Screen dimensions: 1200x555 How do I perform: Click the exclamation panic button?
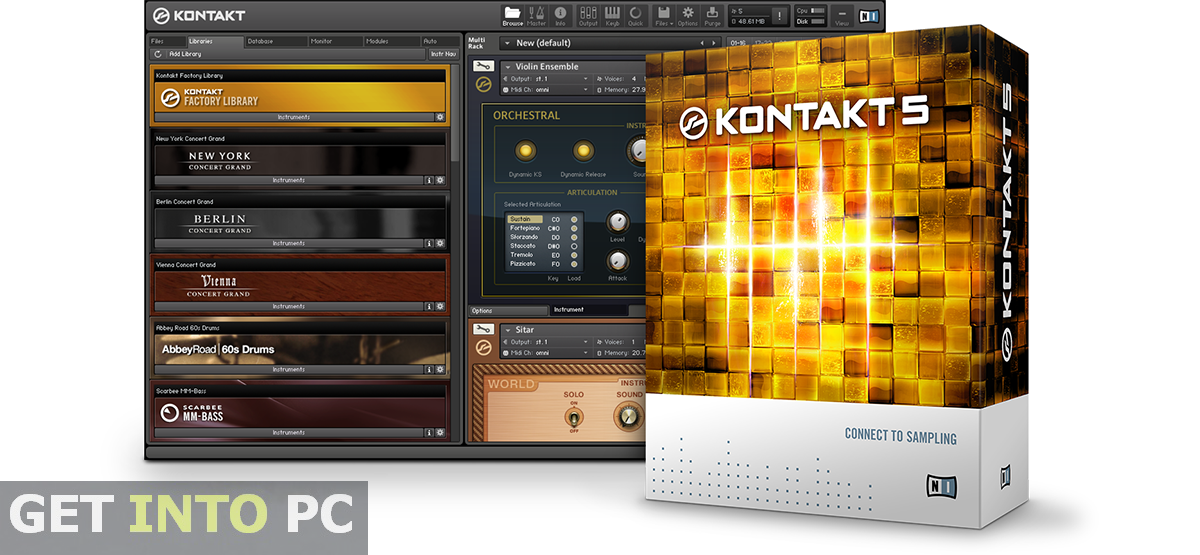pos(780,15)
